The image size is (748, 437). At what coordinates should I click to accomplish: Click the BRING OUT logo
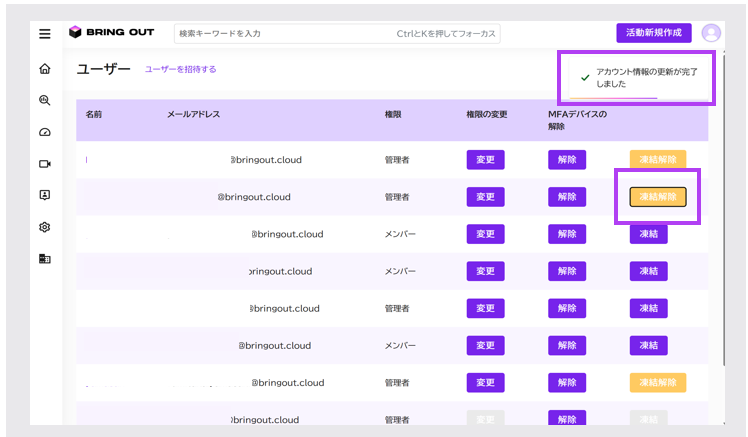click(112, 33)
